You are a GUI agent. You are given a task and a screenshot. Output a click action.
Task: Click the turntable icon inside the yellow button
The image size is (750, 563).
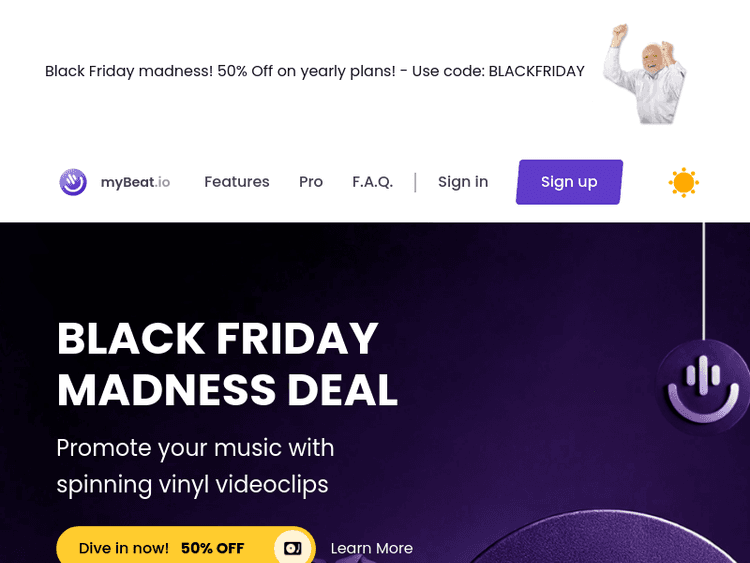point(292,548)
